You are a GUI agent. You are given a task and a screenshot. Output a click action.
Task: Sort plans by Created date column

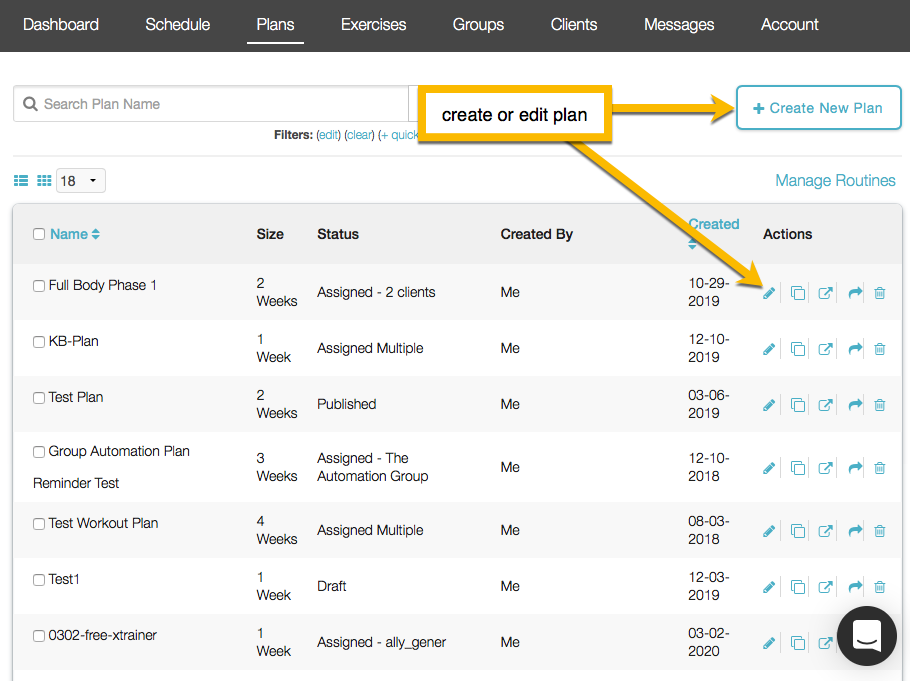point(713,225)
